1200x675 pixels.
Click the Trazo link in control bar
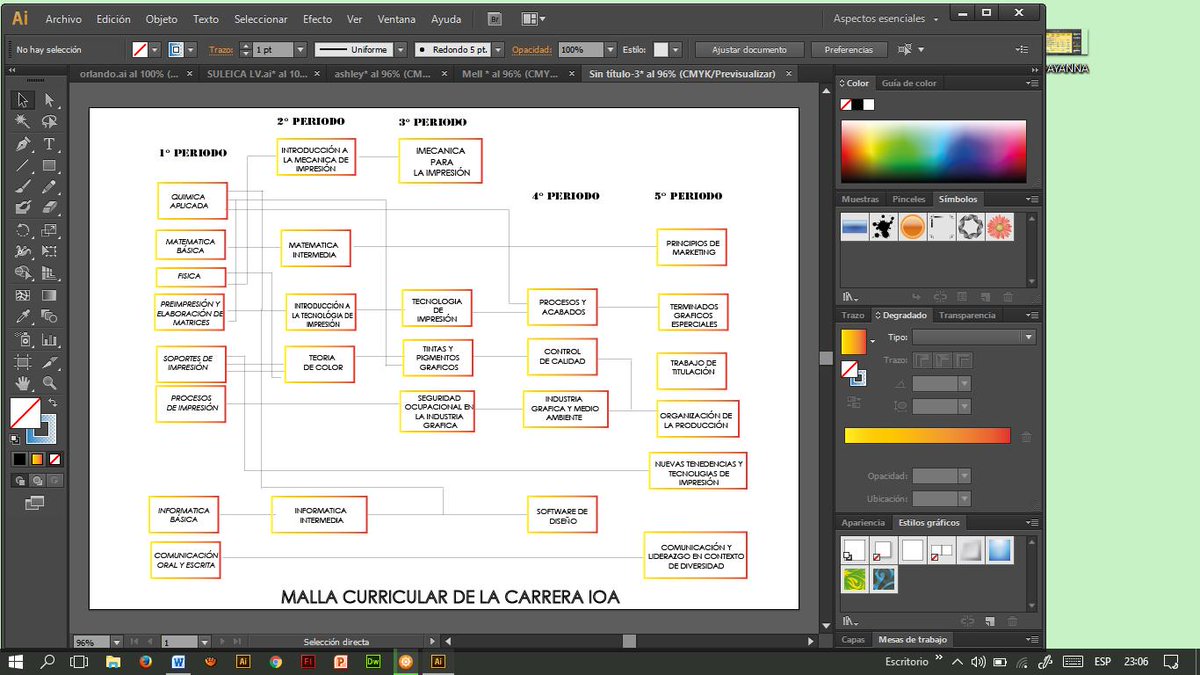pyautogui.click(x=220, y=49)
